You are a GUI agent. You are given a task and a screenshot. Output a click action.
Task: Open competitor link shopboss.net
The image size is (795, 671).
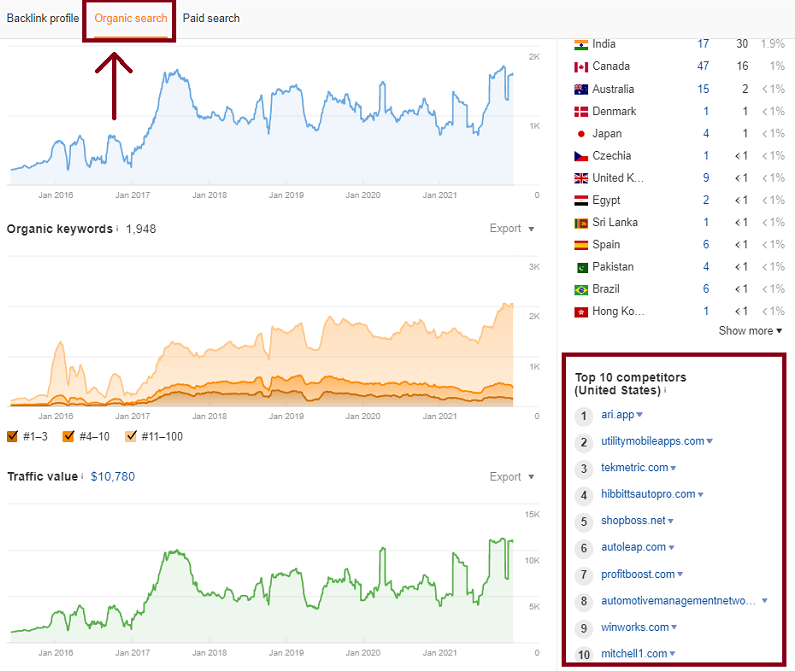(x=633, y=520)
